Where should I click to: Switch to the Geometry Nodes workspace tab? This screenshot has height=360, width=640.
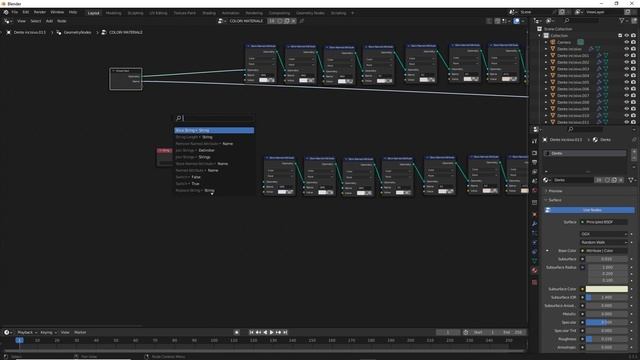tap(310, 13)
